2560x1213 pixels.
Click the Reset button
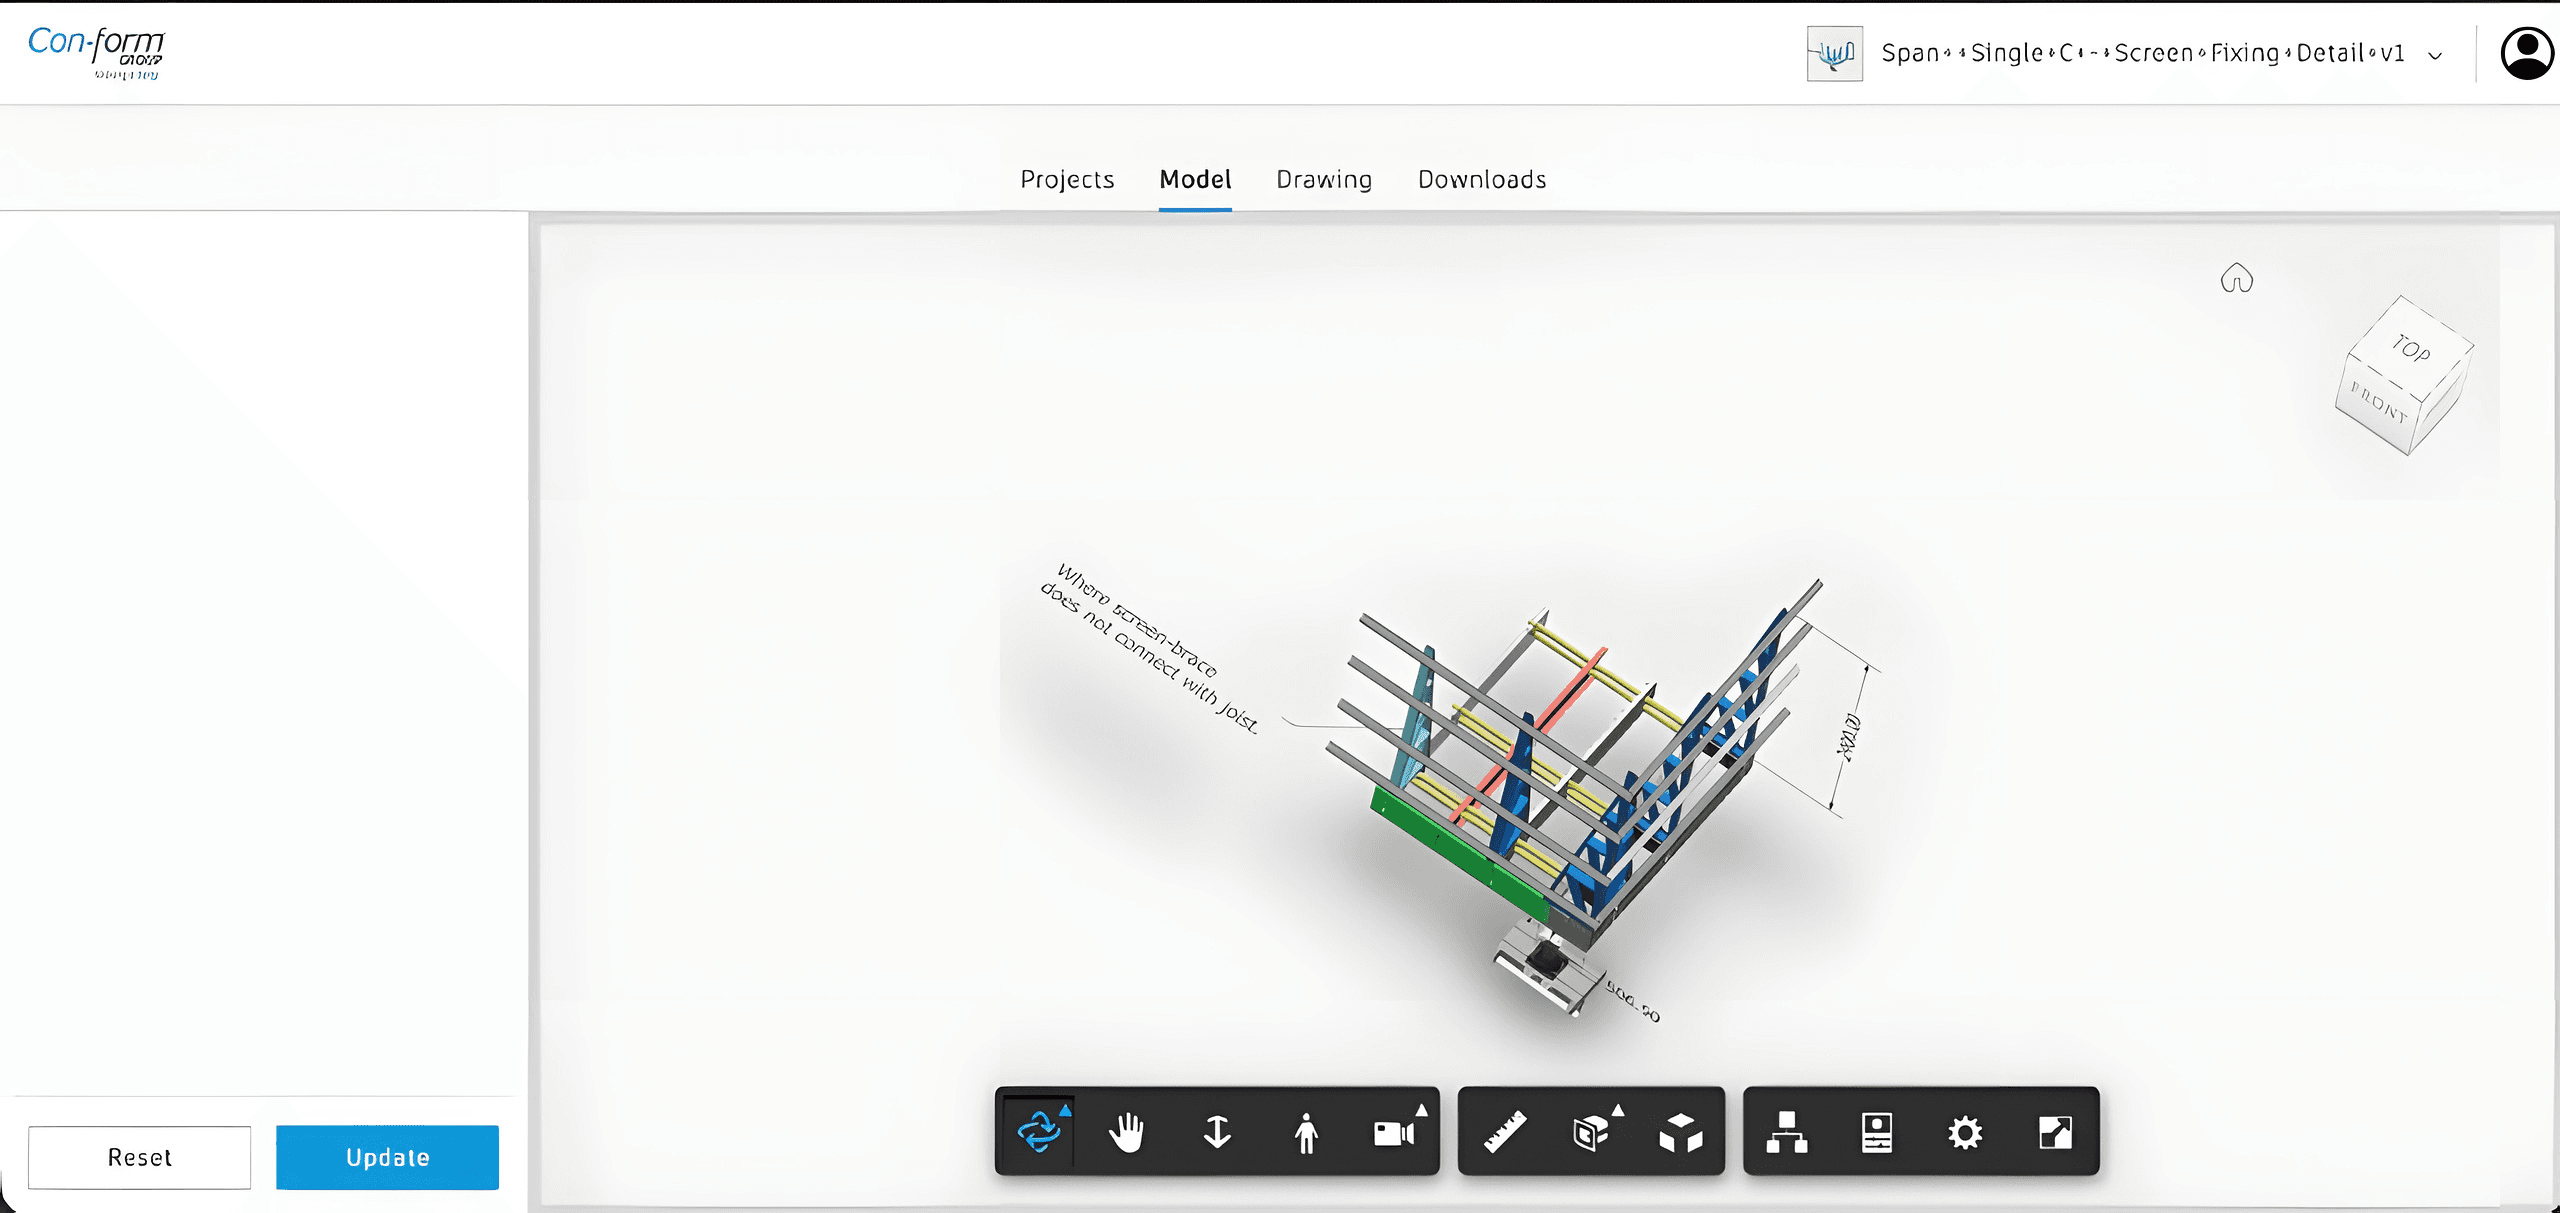click(139, 1157)
